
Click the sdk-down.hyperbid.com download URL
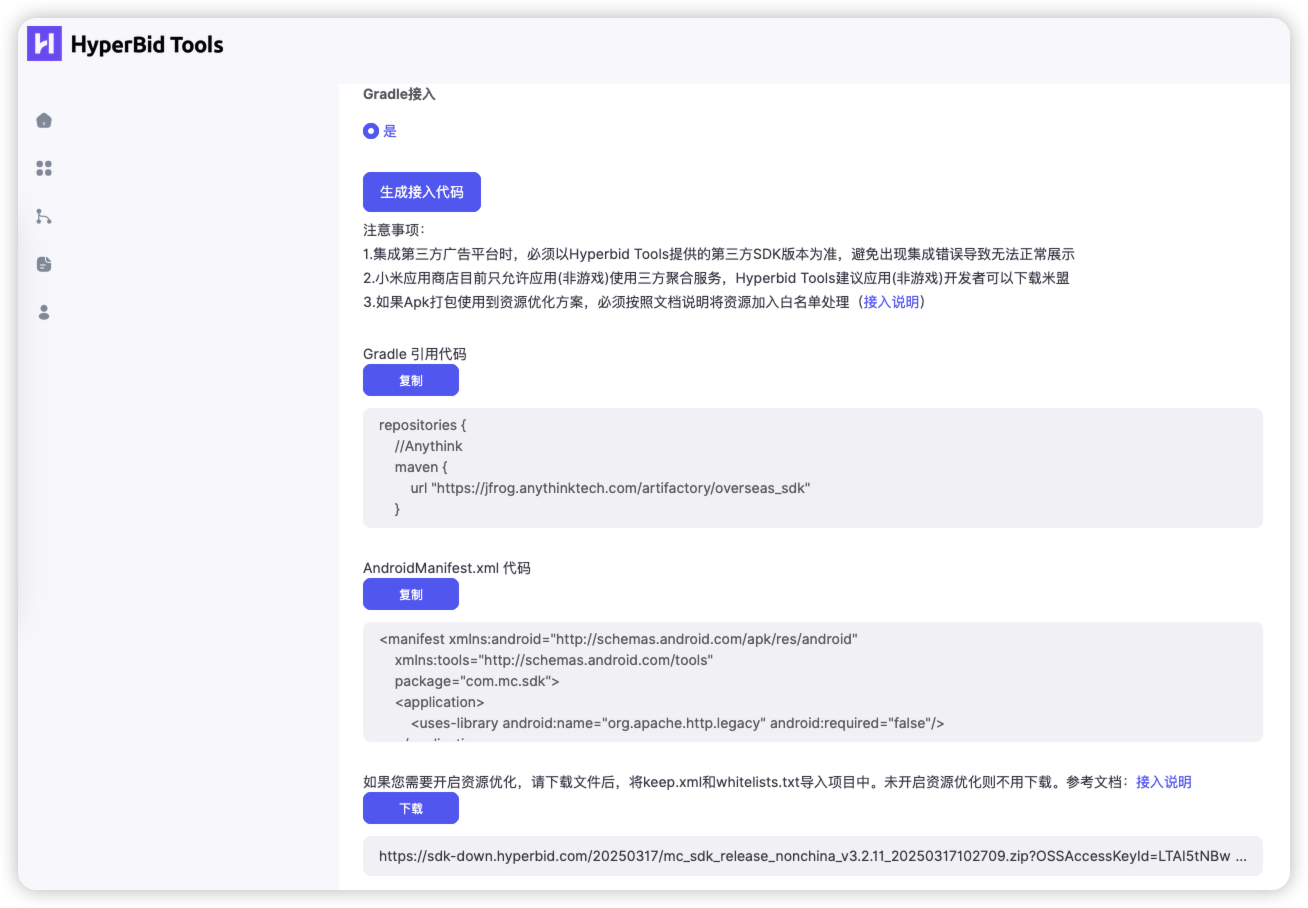click(x=813, y=856)
